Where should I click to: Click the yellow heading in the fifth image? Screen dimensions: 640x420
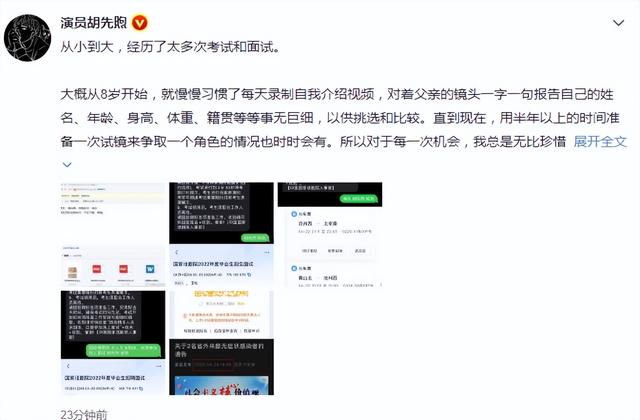pos(221,293)
